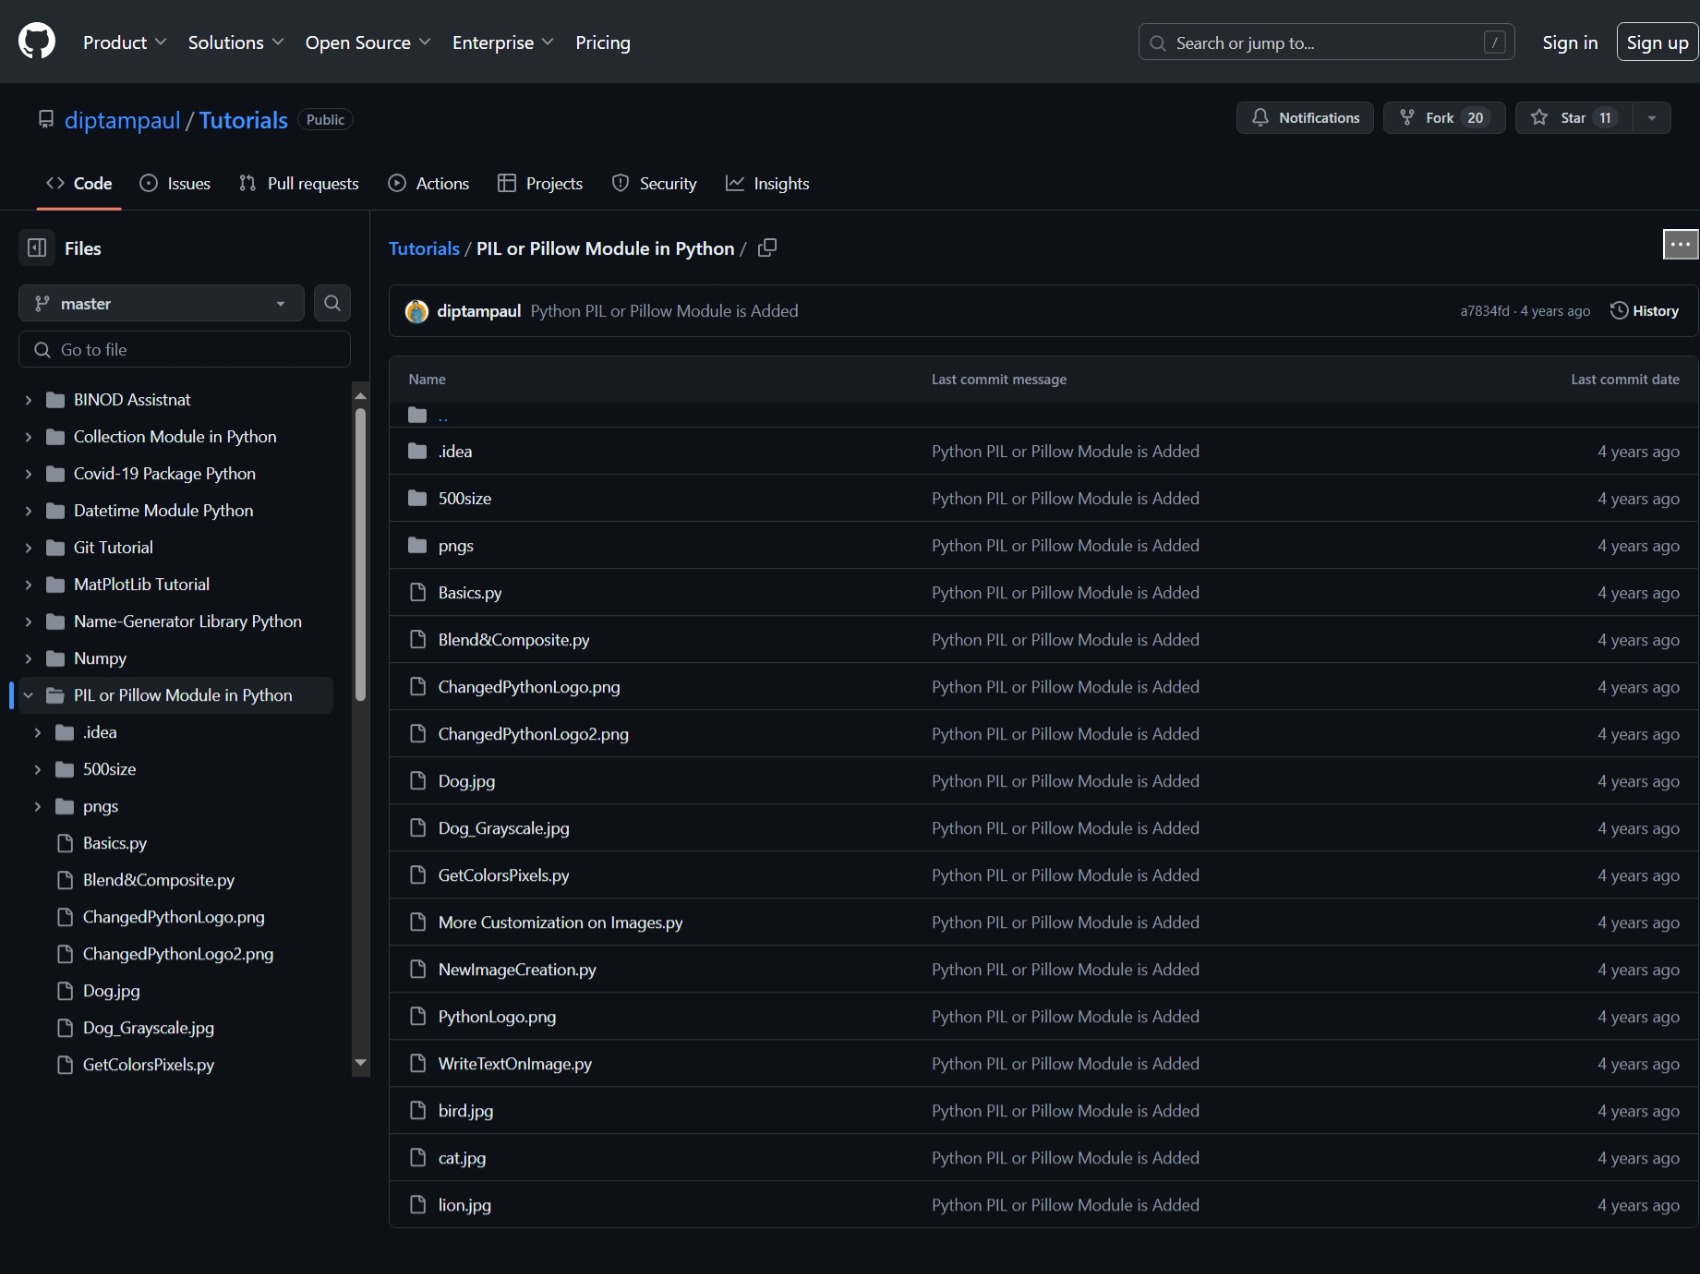
Task: Expand .idea subfolder chevron in tree
Action: click(37, 733)
